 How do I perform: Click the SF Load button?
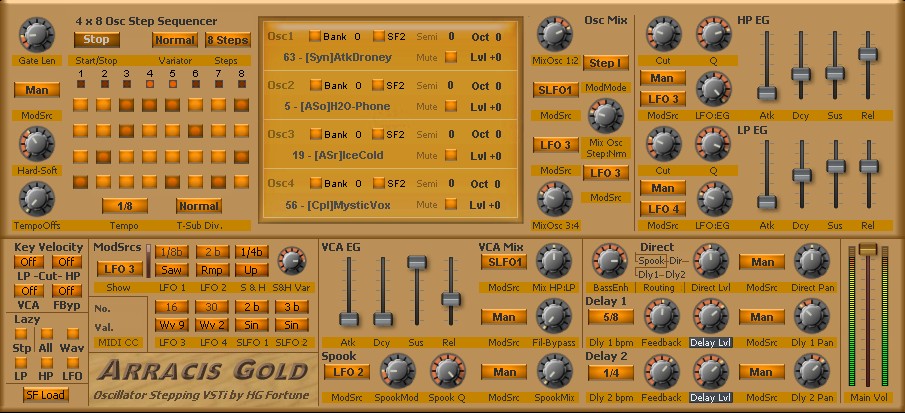point(45,394)
